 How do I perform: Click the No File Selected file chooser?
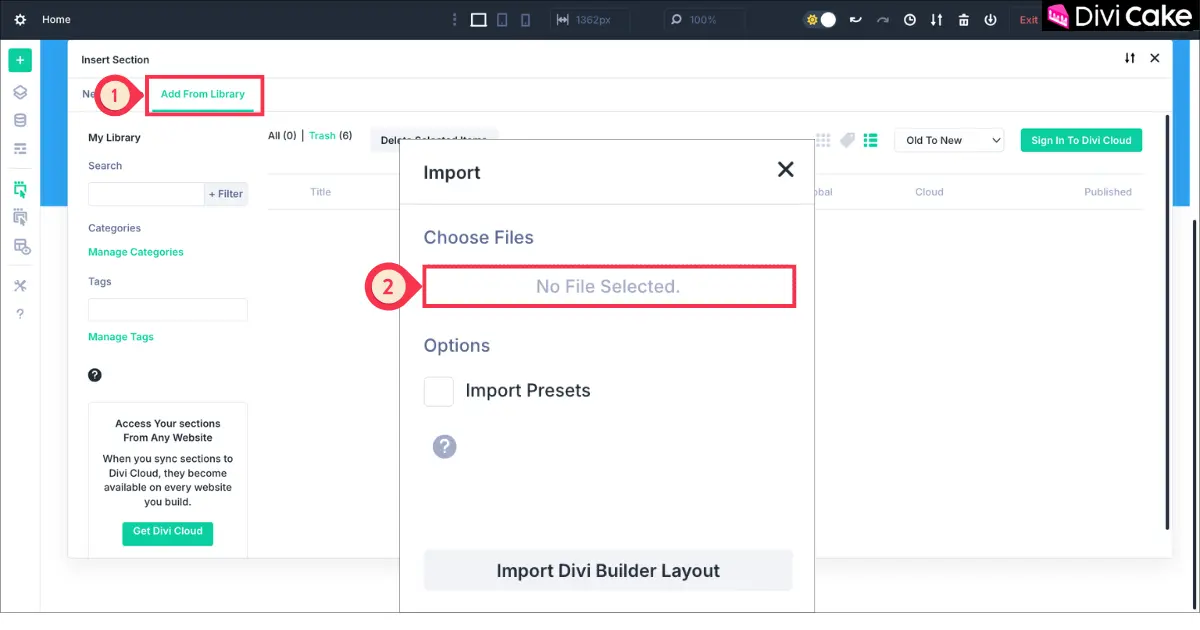pyautogui.click(x=608, y=286)
